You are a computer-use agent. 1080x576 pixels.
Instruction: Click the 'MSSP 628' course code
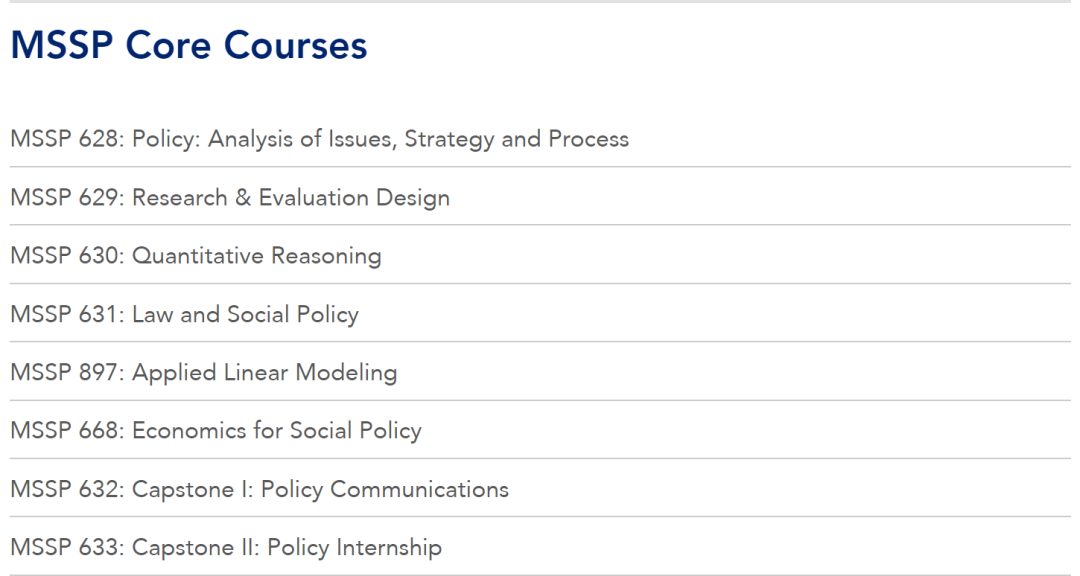coord(66,139)
